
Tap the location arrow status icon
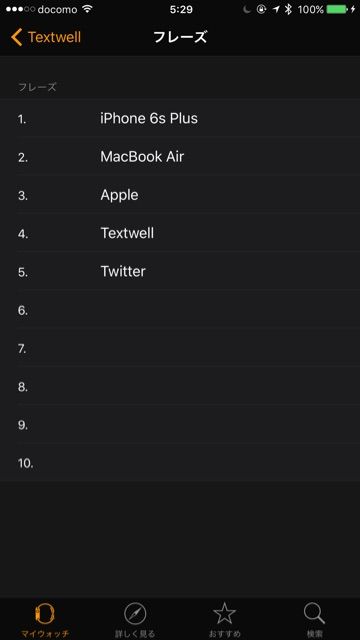pyautogui.click(x=276, y=9)
